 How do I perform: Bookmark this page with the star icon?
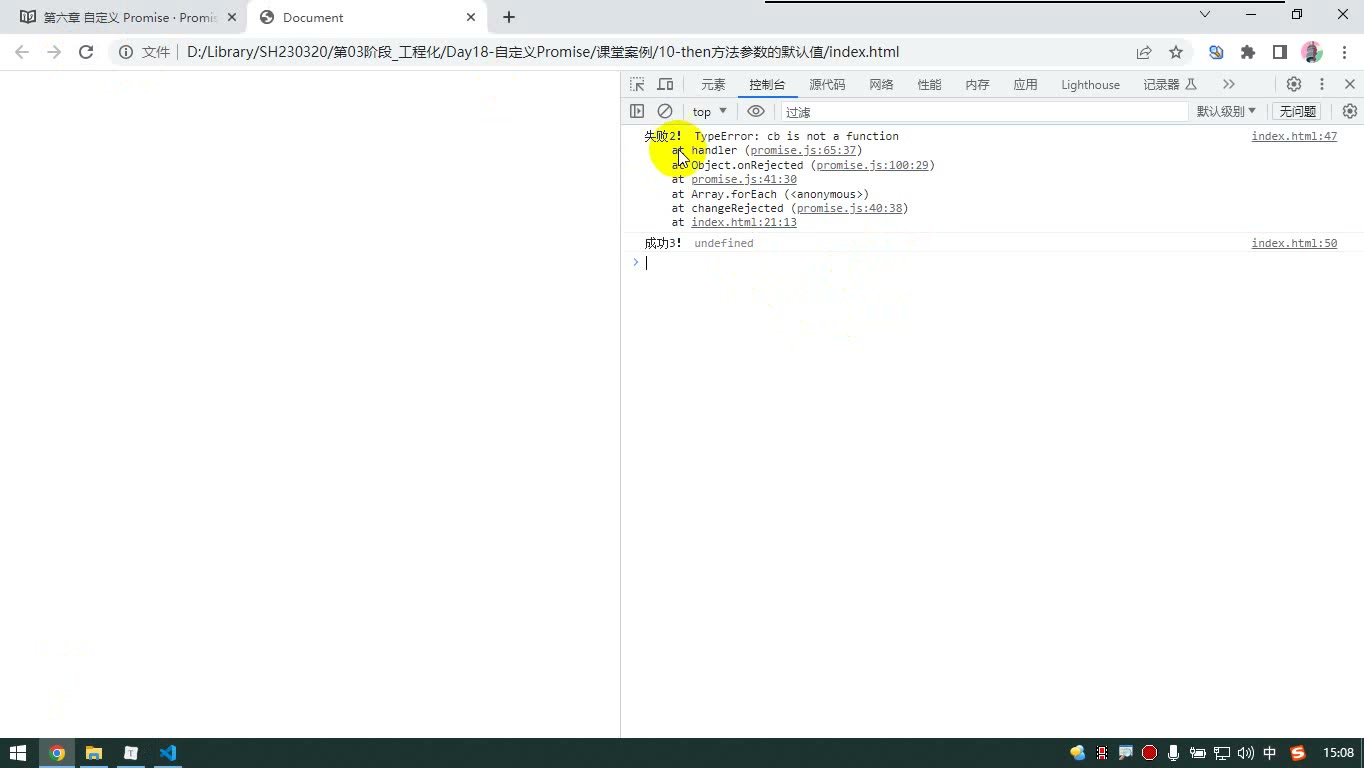point(1176,52)
